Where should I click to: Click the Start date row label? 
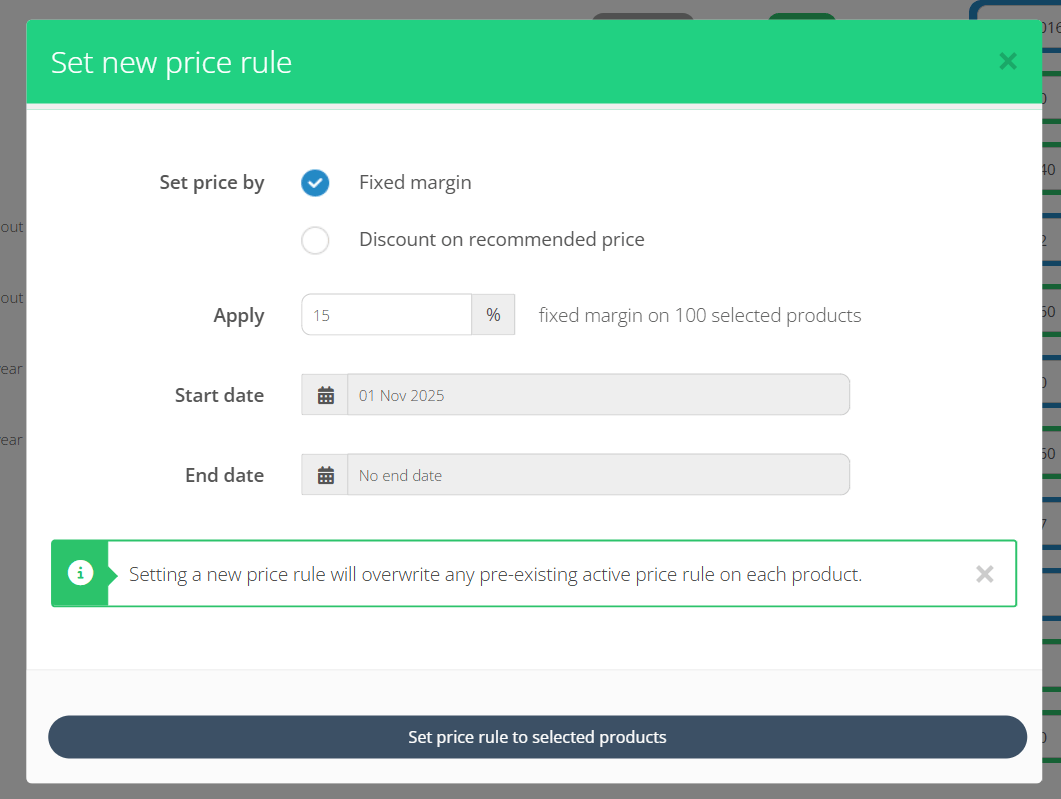click(x=219, y=395)
